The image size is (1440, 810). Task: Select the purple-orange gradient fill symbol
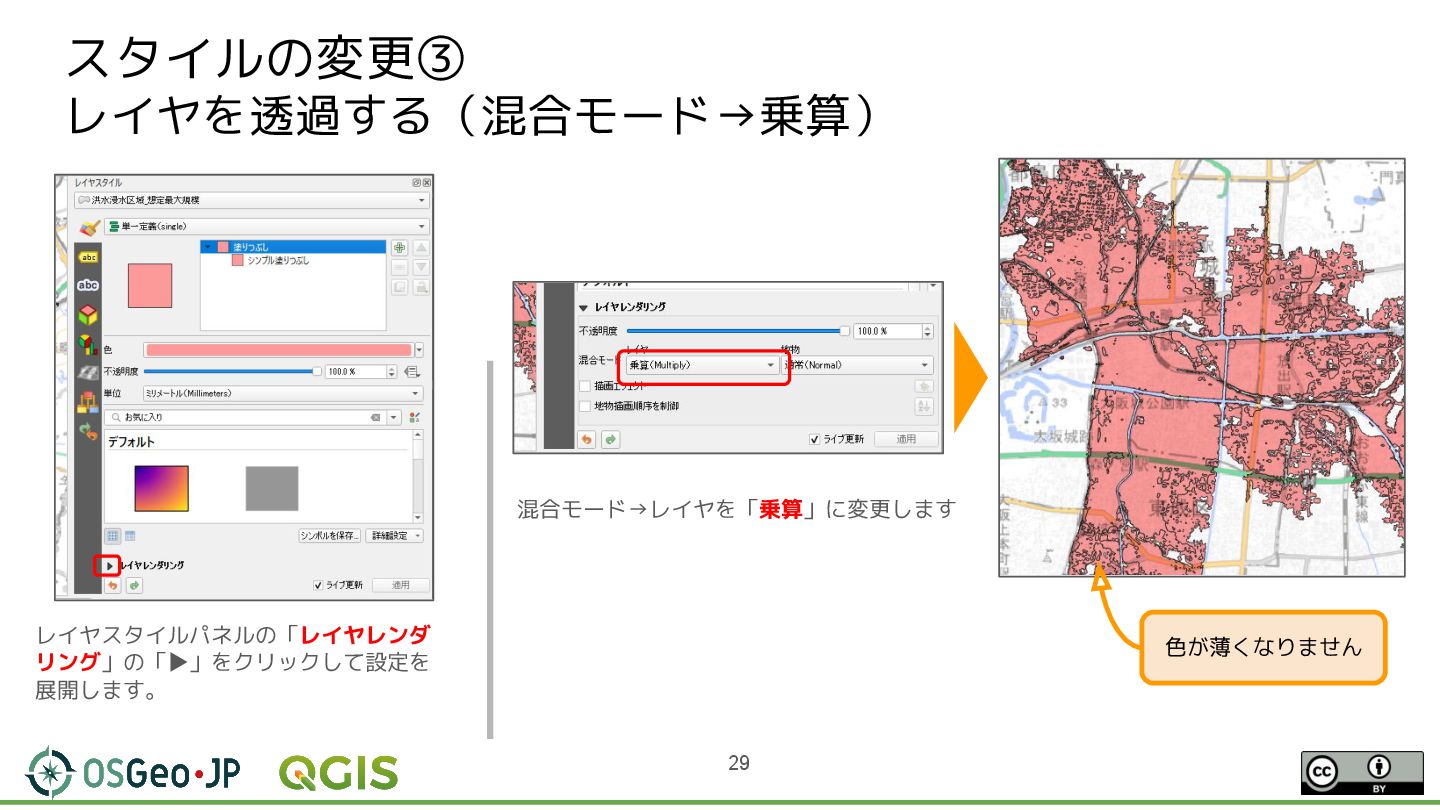[x=162, y=488]
